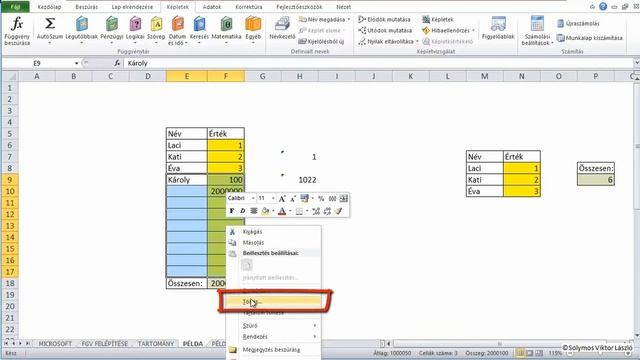The height and width of the screenshot is (360, 640).
Task: Show precedents with Elődök mutatása
Action: [384, 19]
